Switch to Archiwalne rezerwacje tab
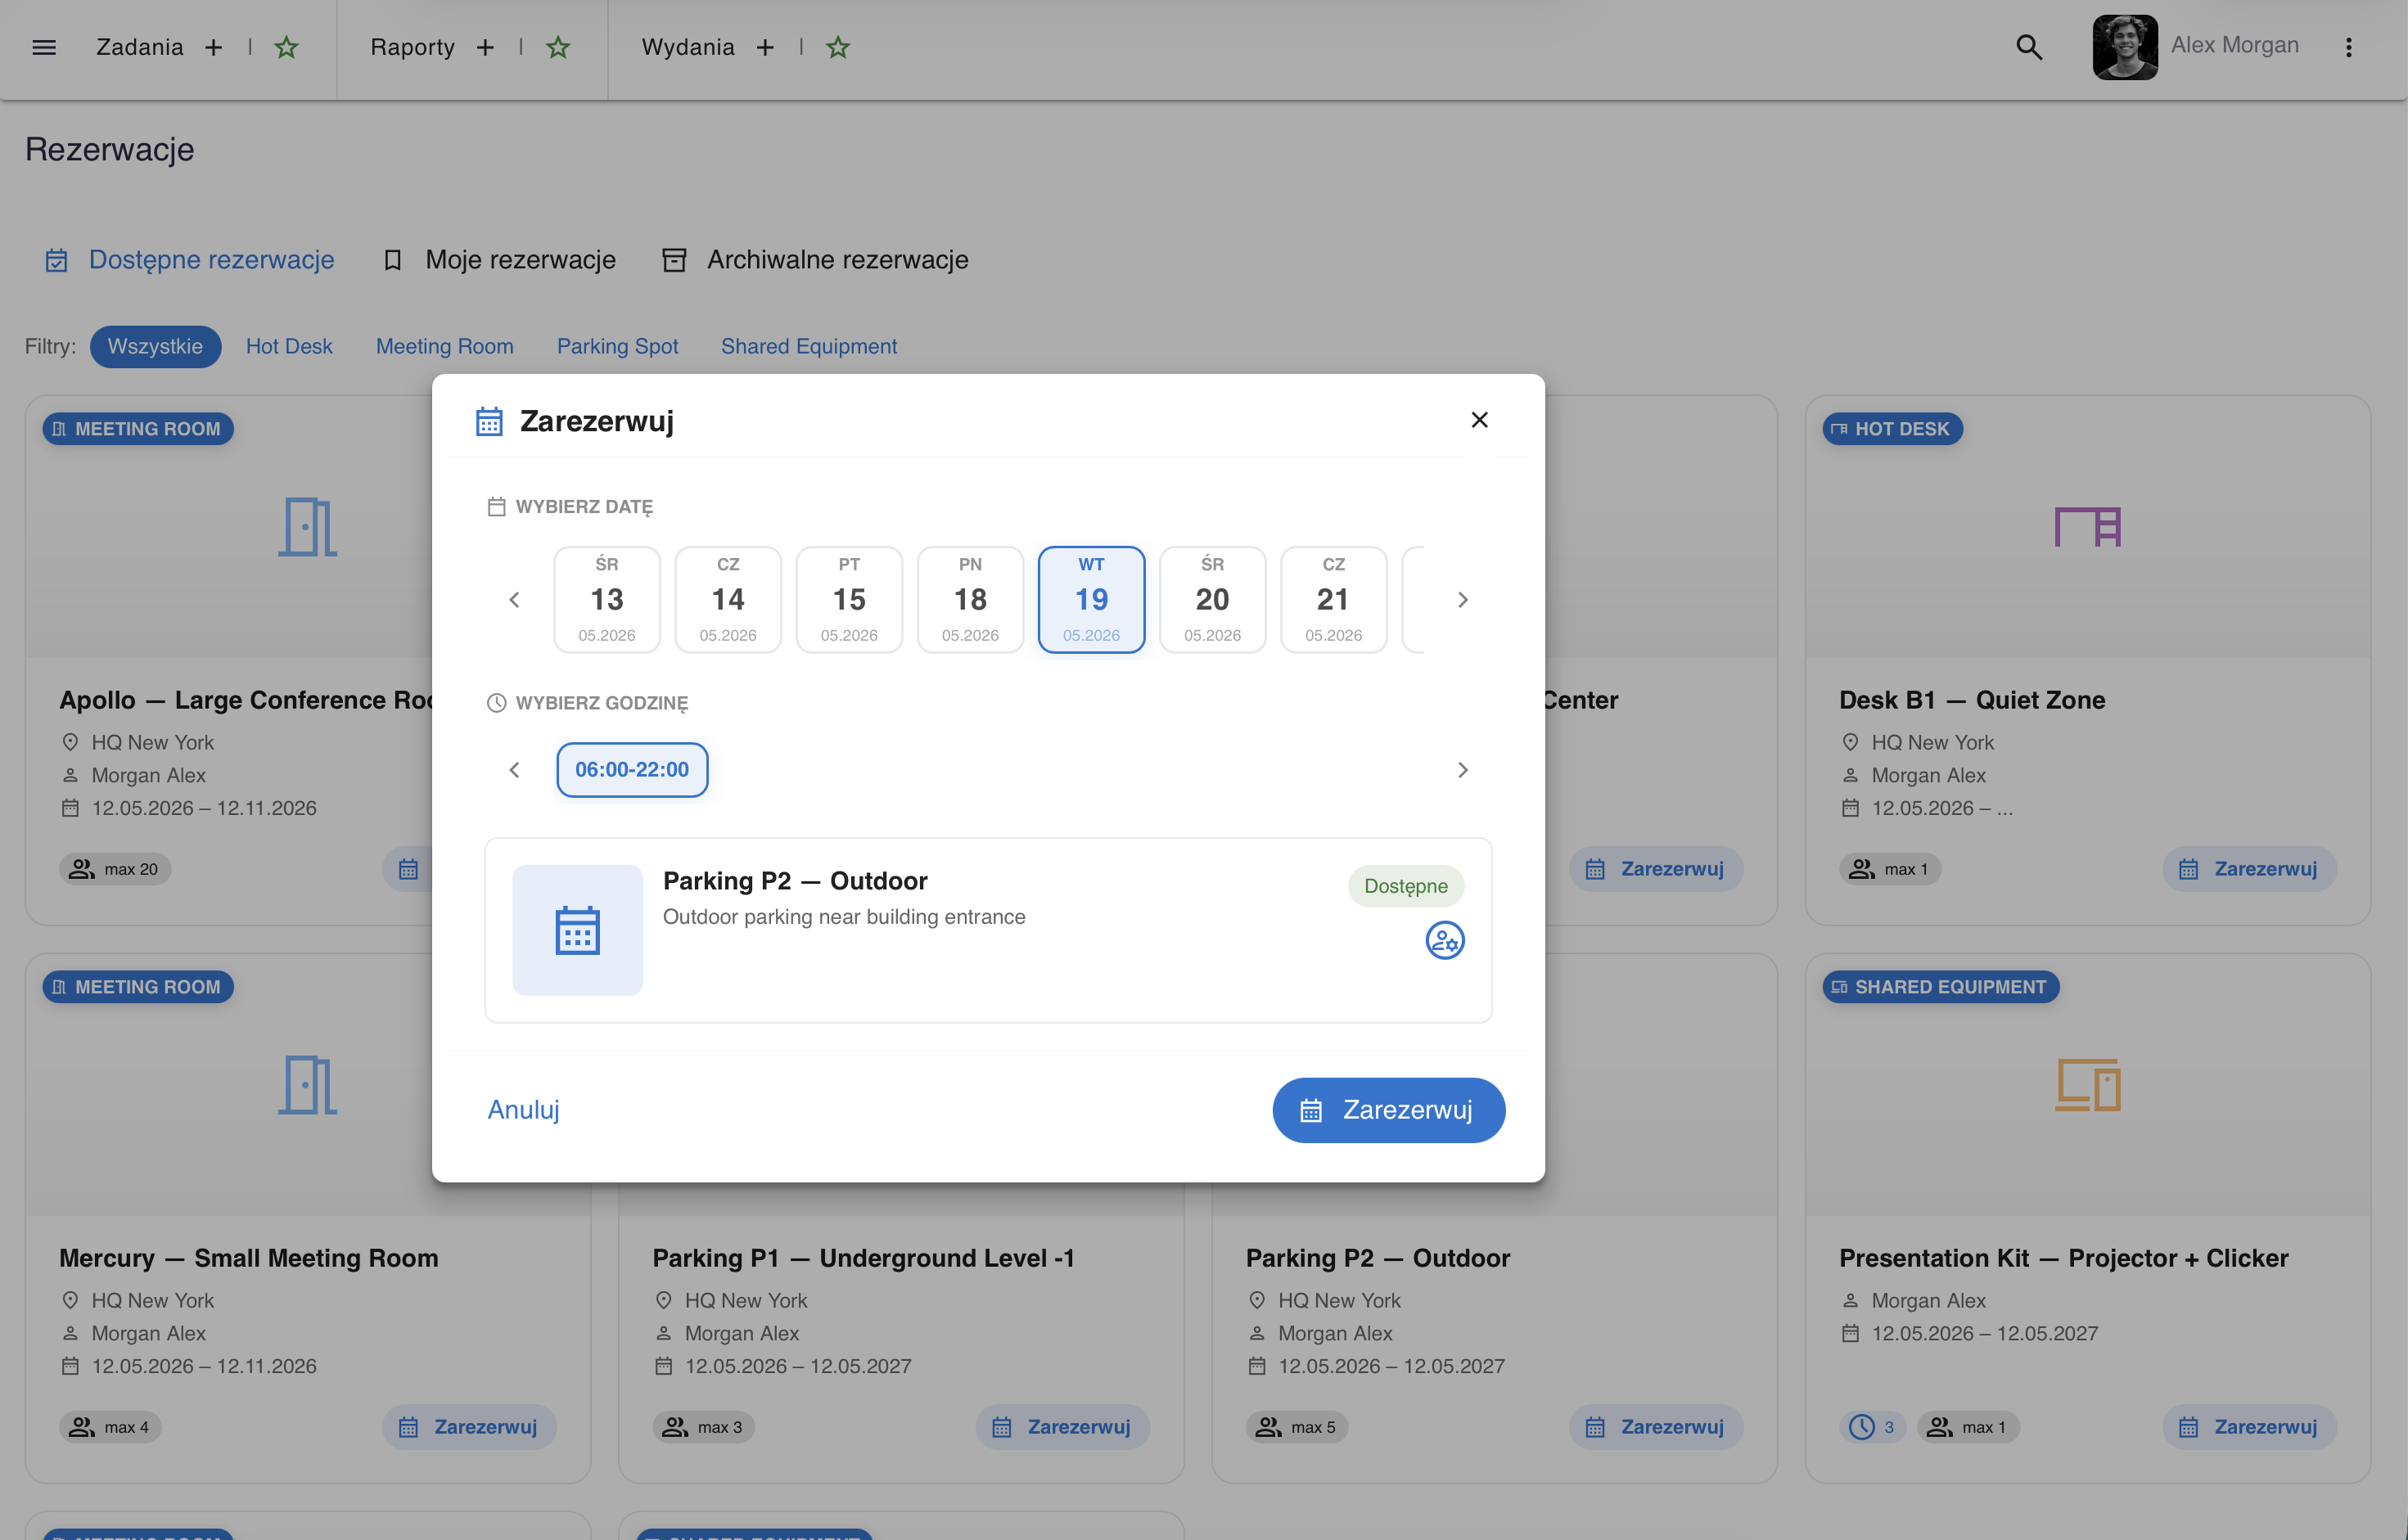The width and height of the screenshot is (2408, 1540). point(816,260)
